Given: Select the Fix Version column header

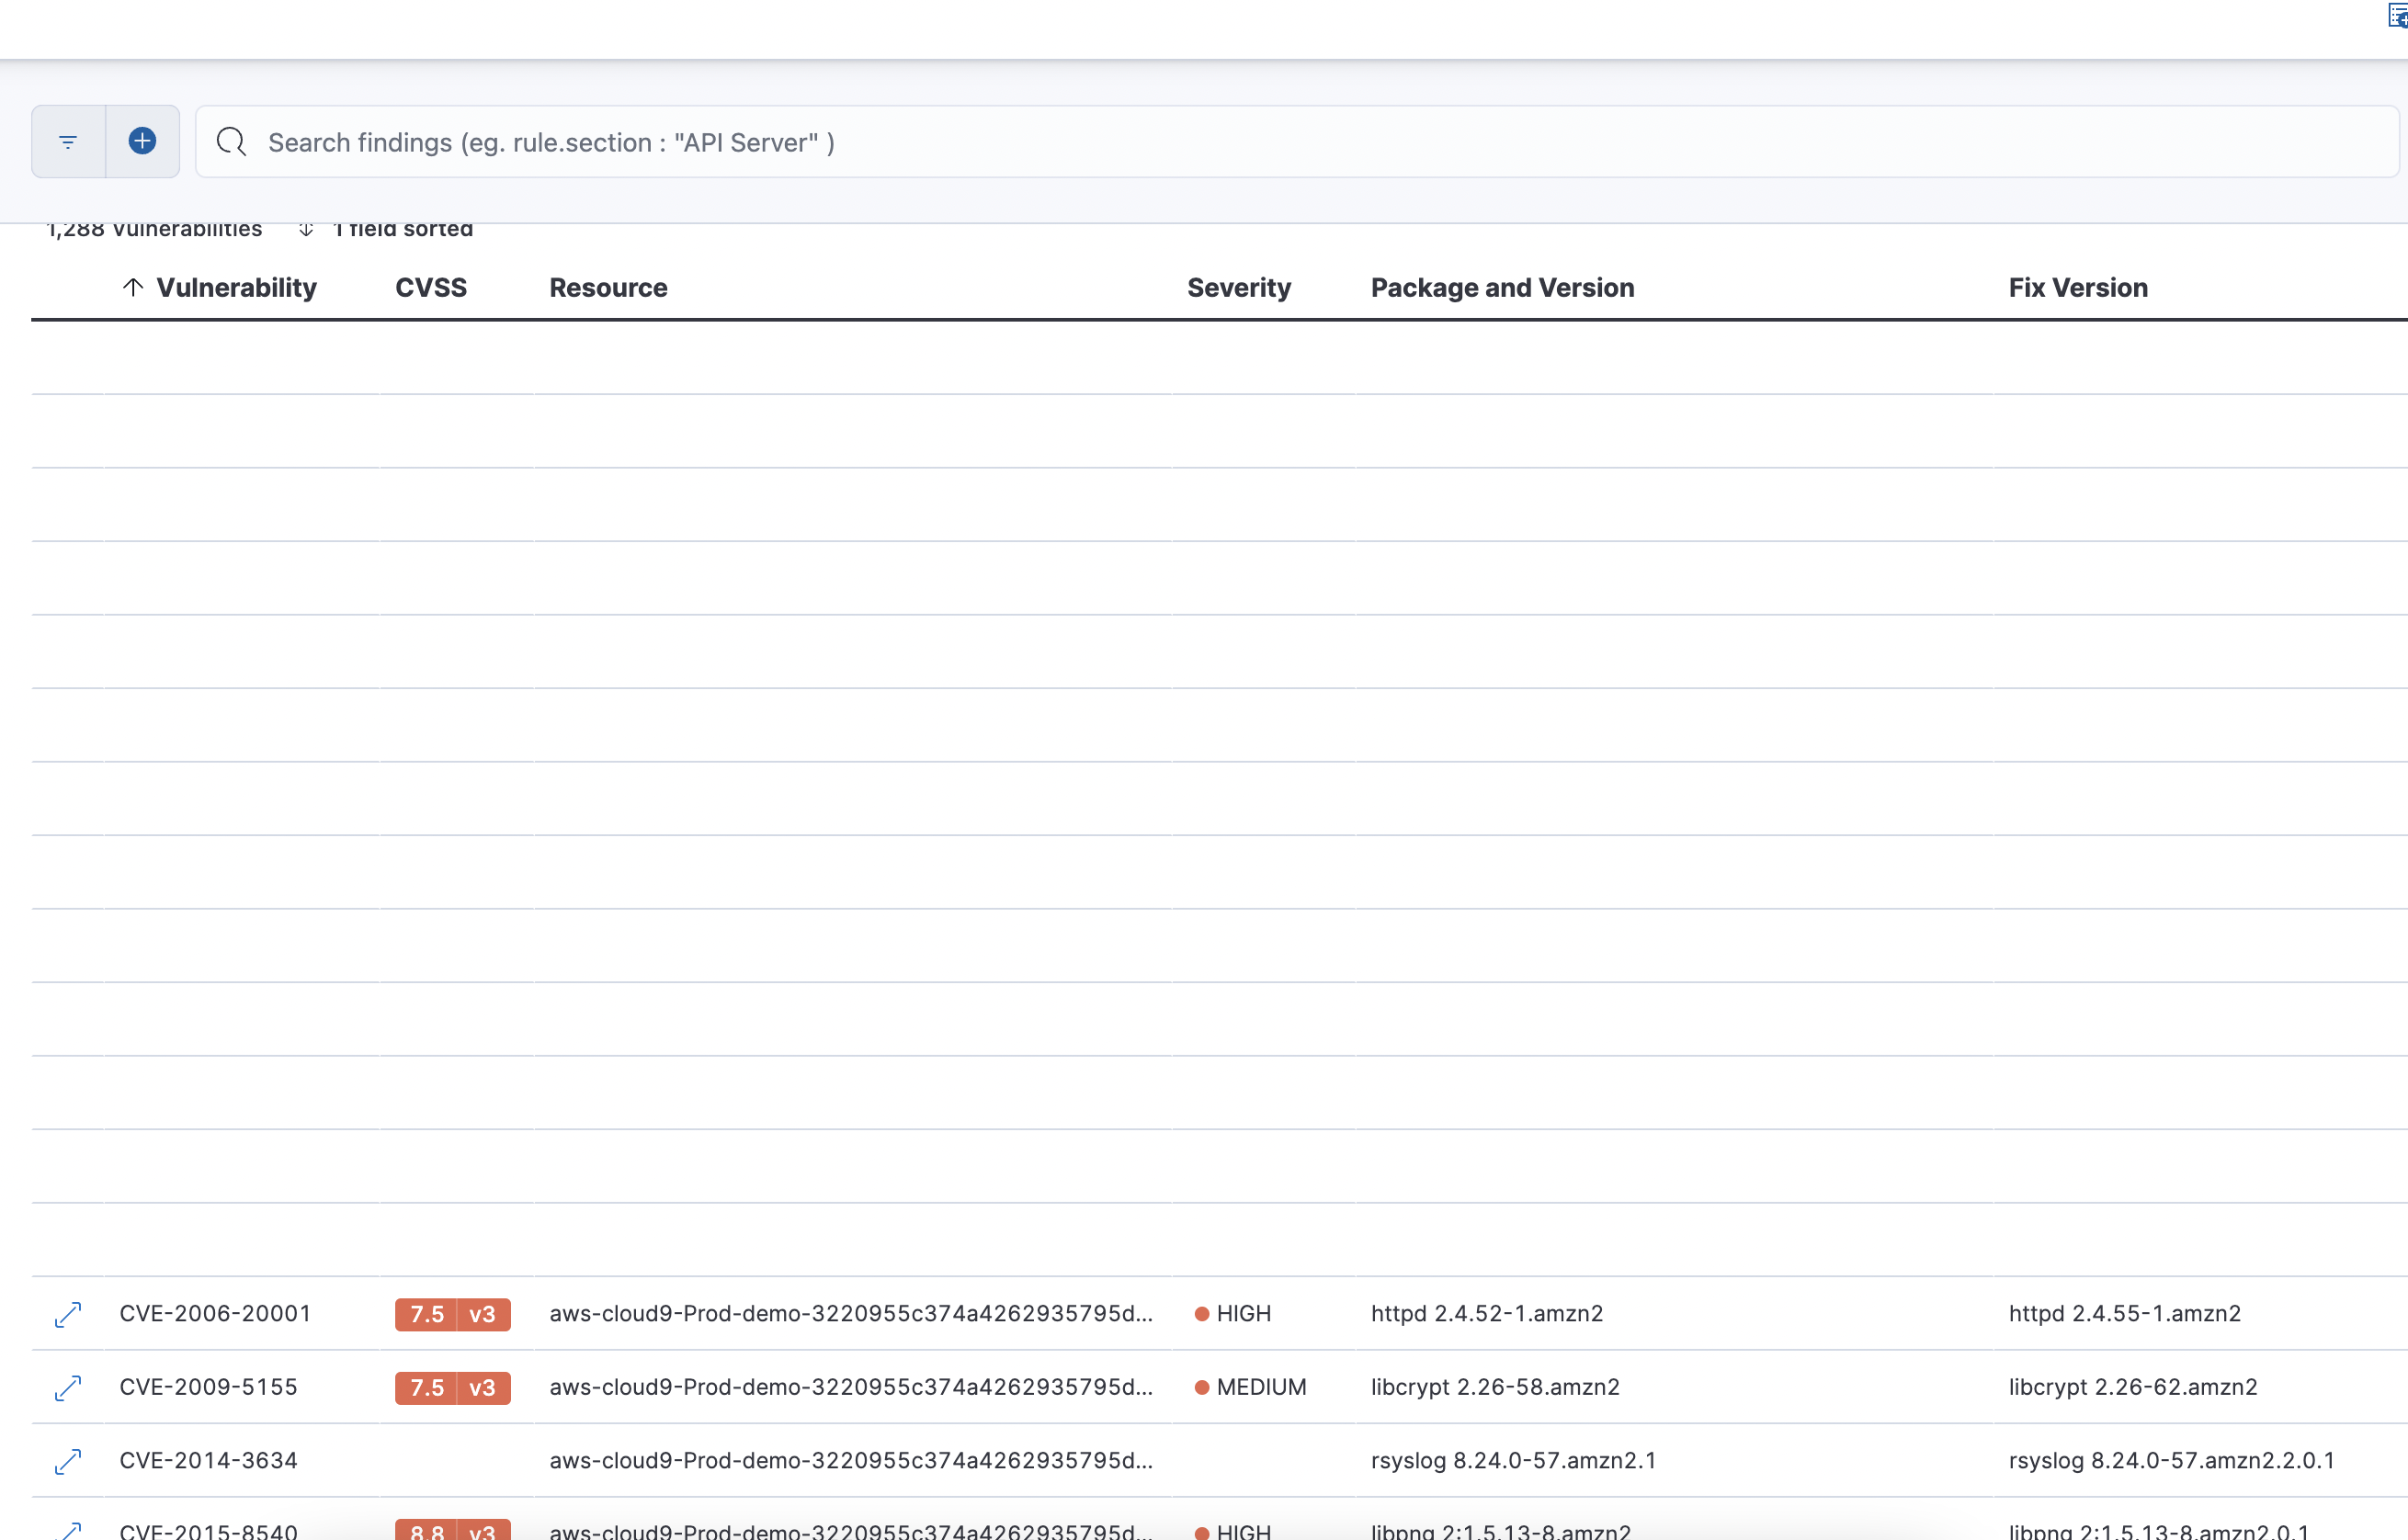Looking at the screenshot, I should click(2077, 287).
